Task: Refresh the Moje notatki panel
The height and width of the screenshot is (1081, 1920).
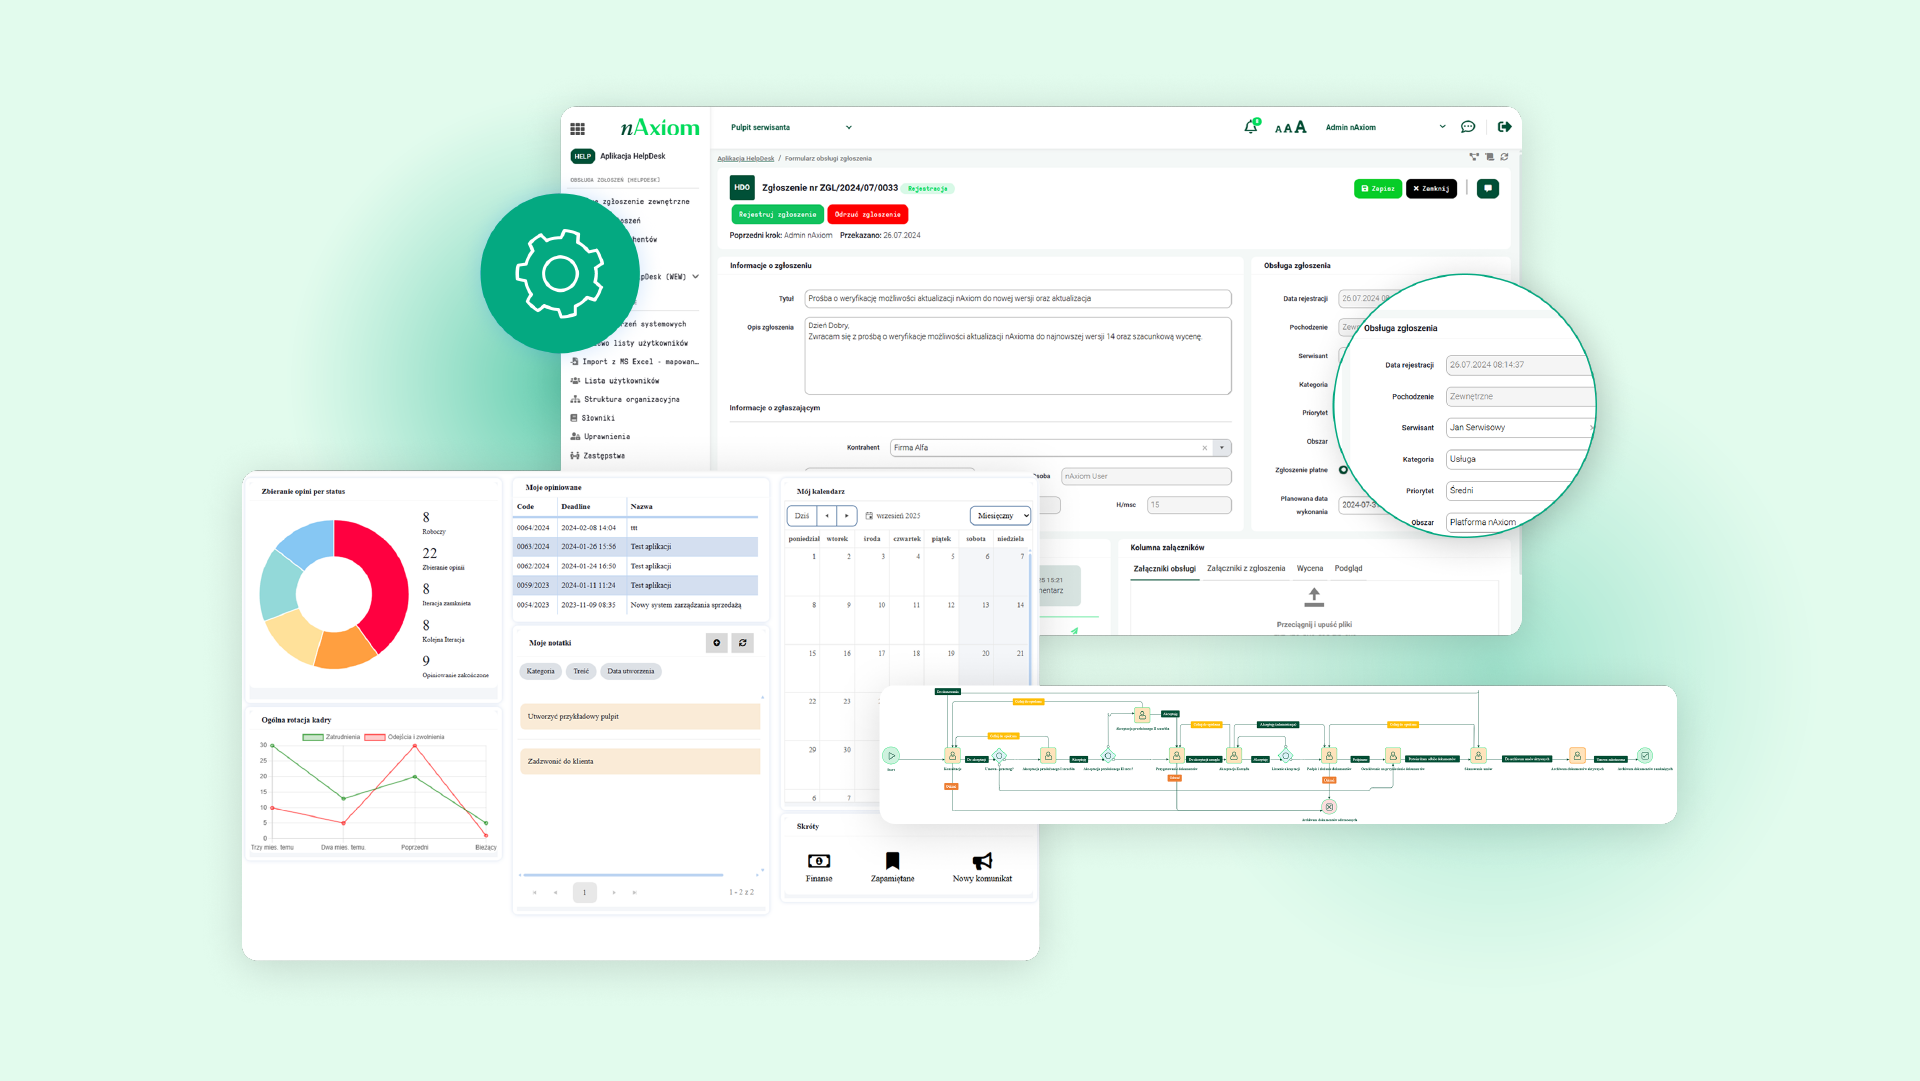Action: click(742, 643)
